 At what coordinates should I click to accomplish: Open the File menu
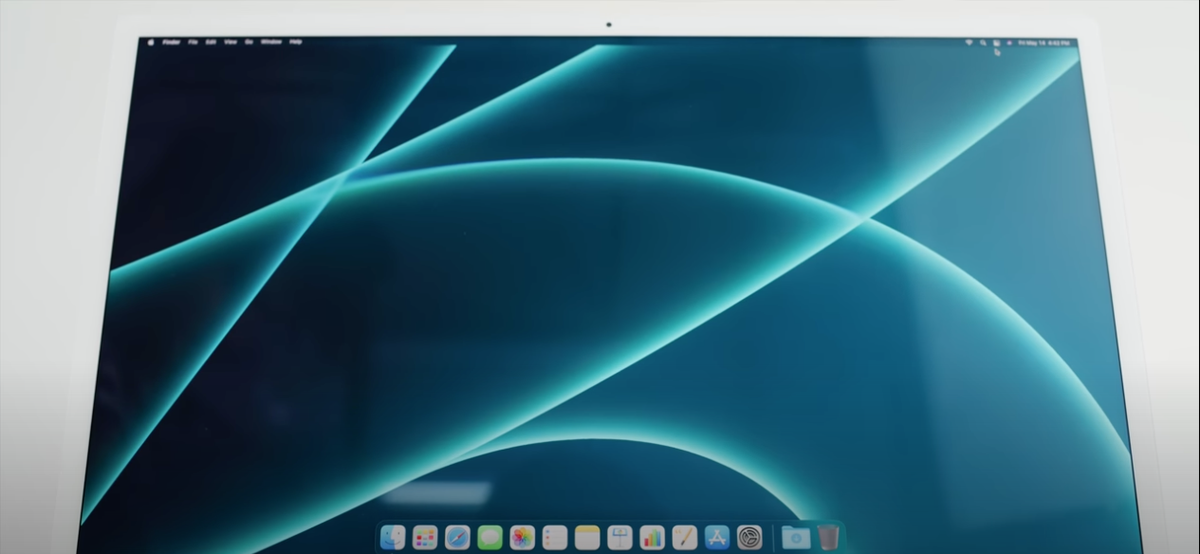(195, 42)
